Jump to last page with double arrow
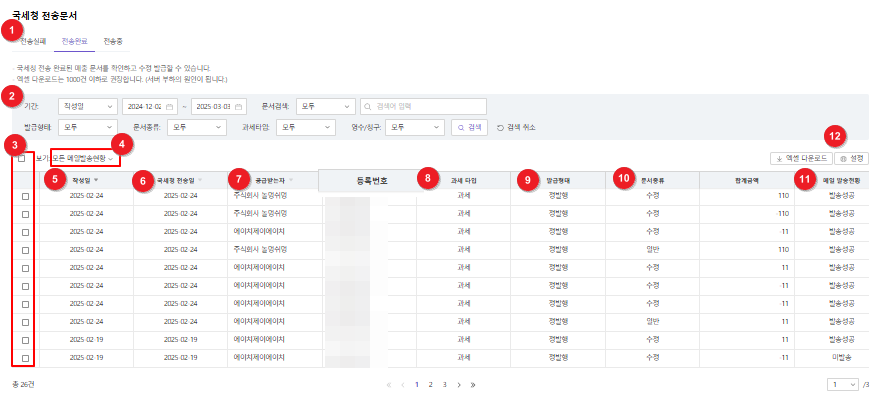 point(472,384)
